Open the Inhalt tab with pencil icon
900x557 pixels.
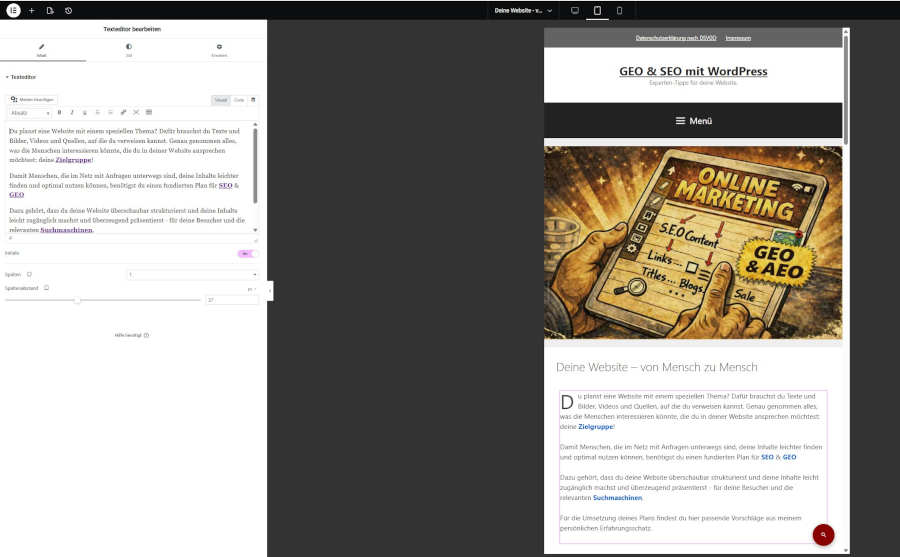pyautogui.click(x=42, y=51)
